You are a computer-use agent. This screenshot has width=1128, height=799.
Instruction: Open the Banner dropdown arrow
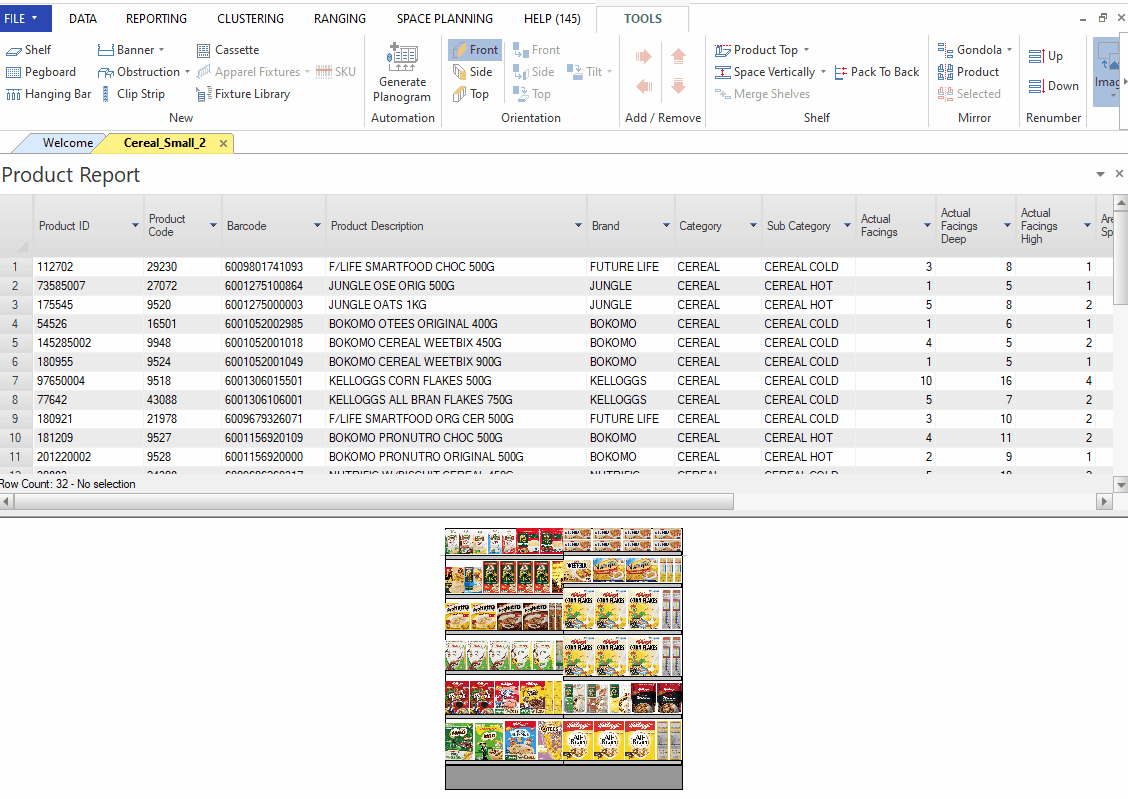coord(162,50)
